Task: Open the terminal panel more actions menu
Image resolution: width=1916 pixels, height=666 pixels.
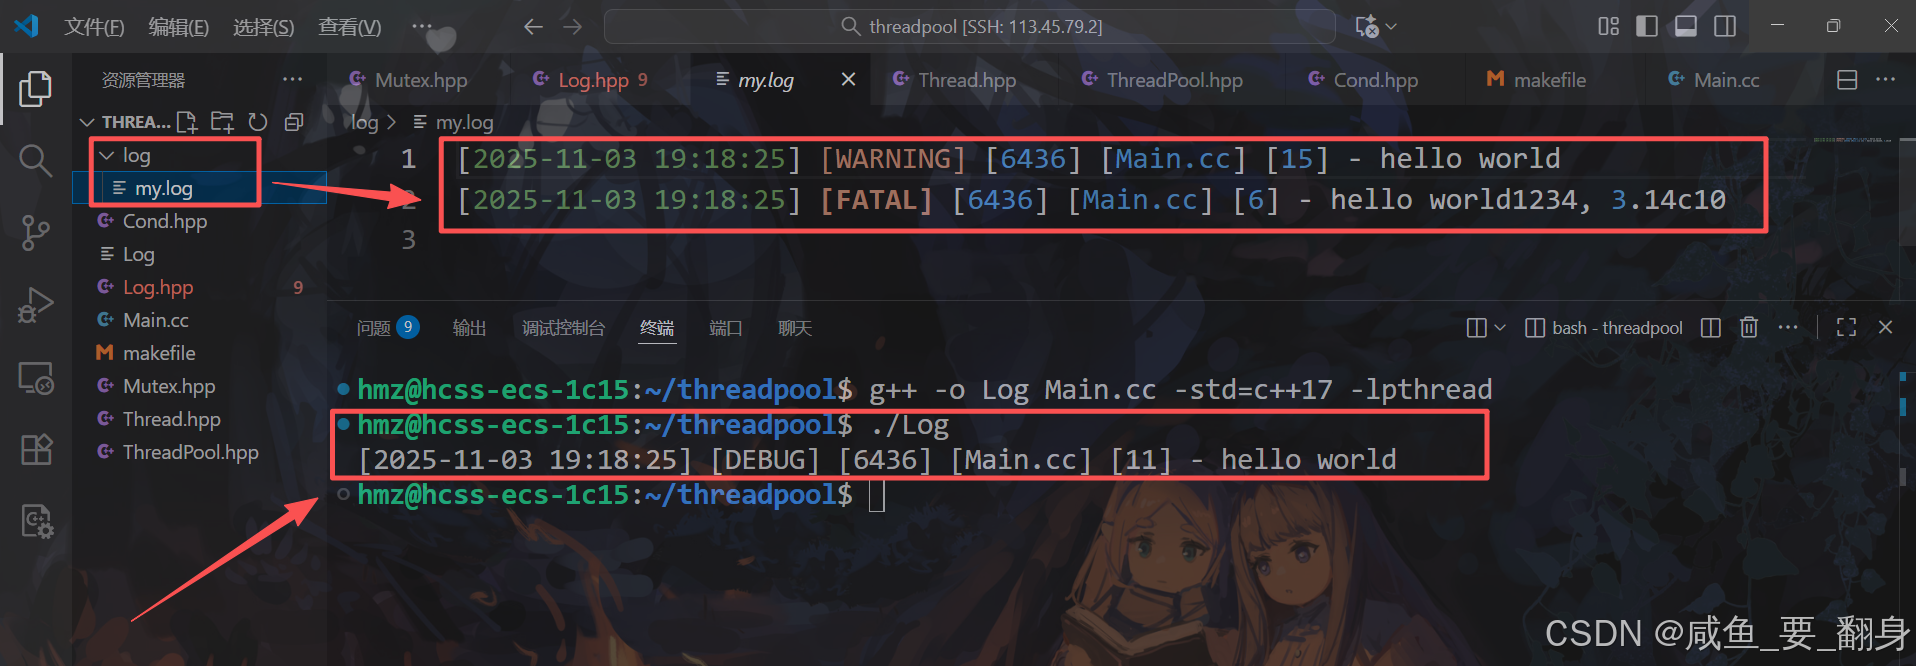Action: 1788,328
